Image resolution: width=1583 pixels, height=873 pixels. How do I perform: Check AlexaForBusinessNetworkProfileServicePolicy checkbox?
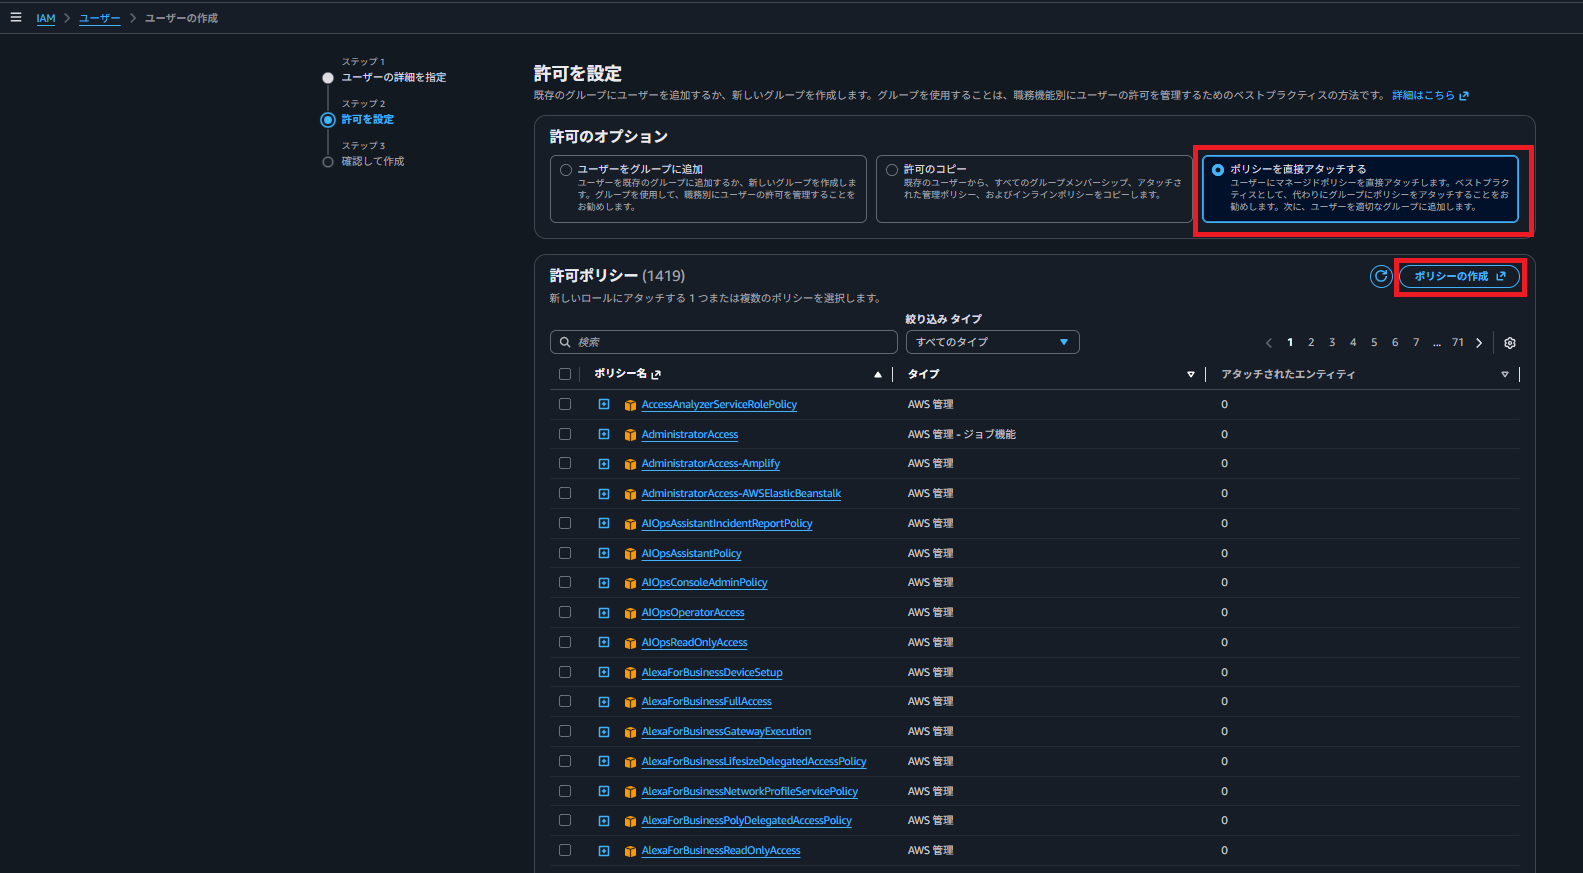coord(565,791)
